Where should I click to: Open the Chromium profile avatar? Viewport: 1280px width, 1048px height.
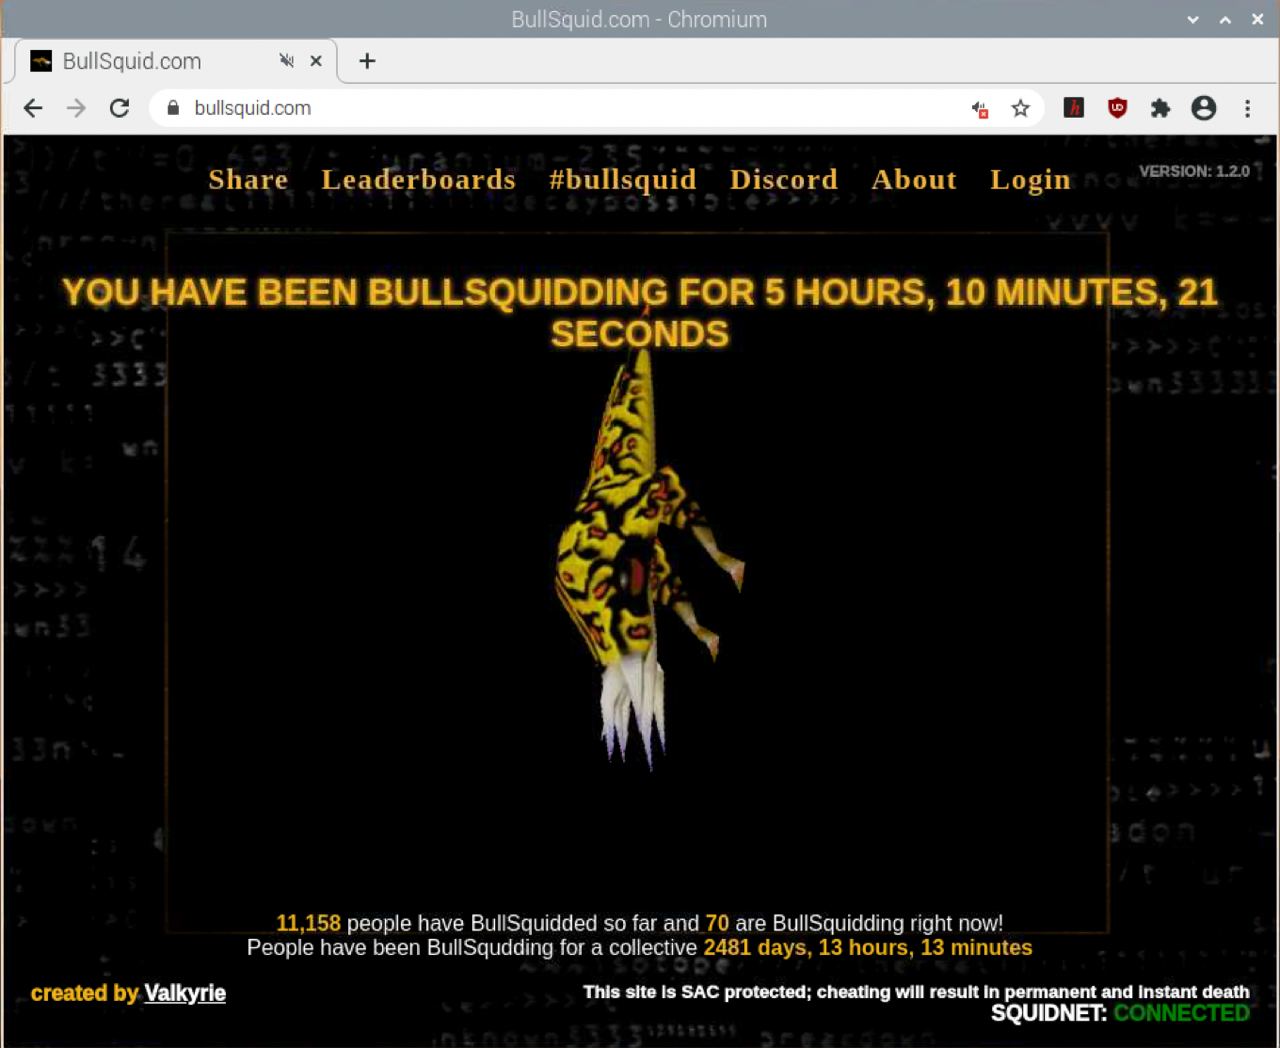coord(1204,108)
